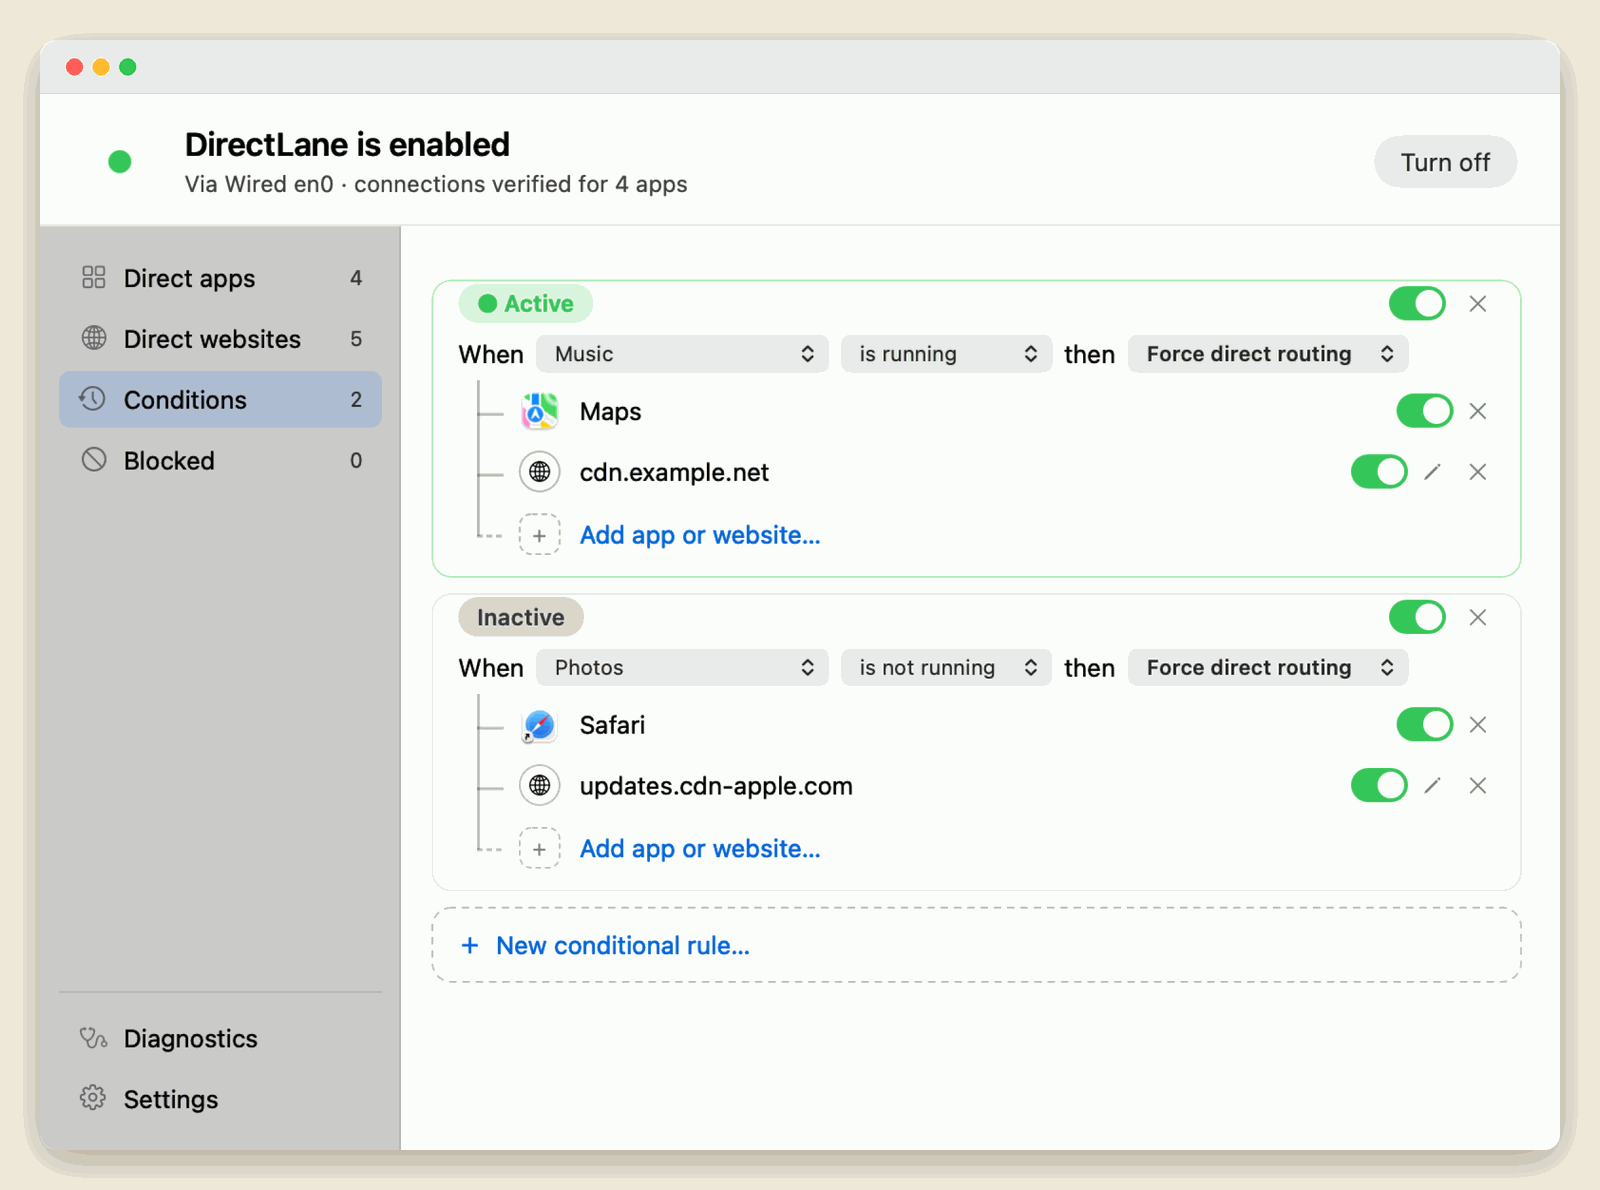Image resolution: width=1600 pixels, height=1190 pixels.
Task: Click the Direct apps grid icon
Action: [94, 277]
